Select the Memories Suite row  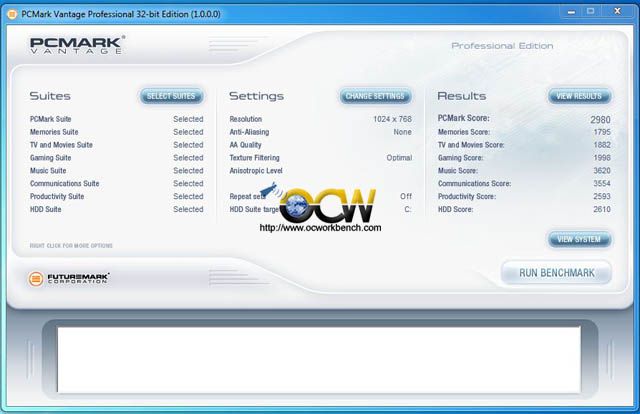click(x=116, y=132)
